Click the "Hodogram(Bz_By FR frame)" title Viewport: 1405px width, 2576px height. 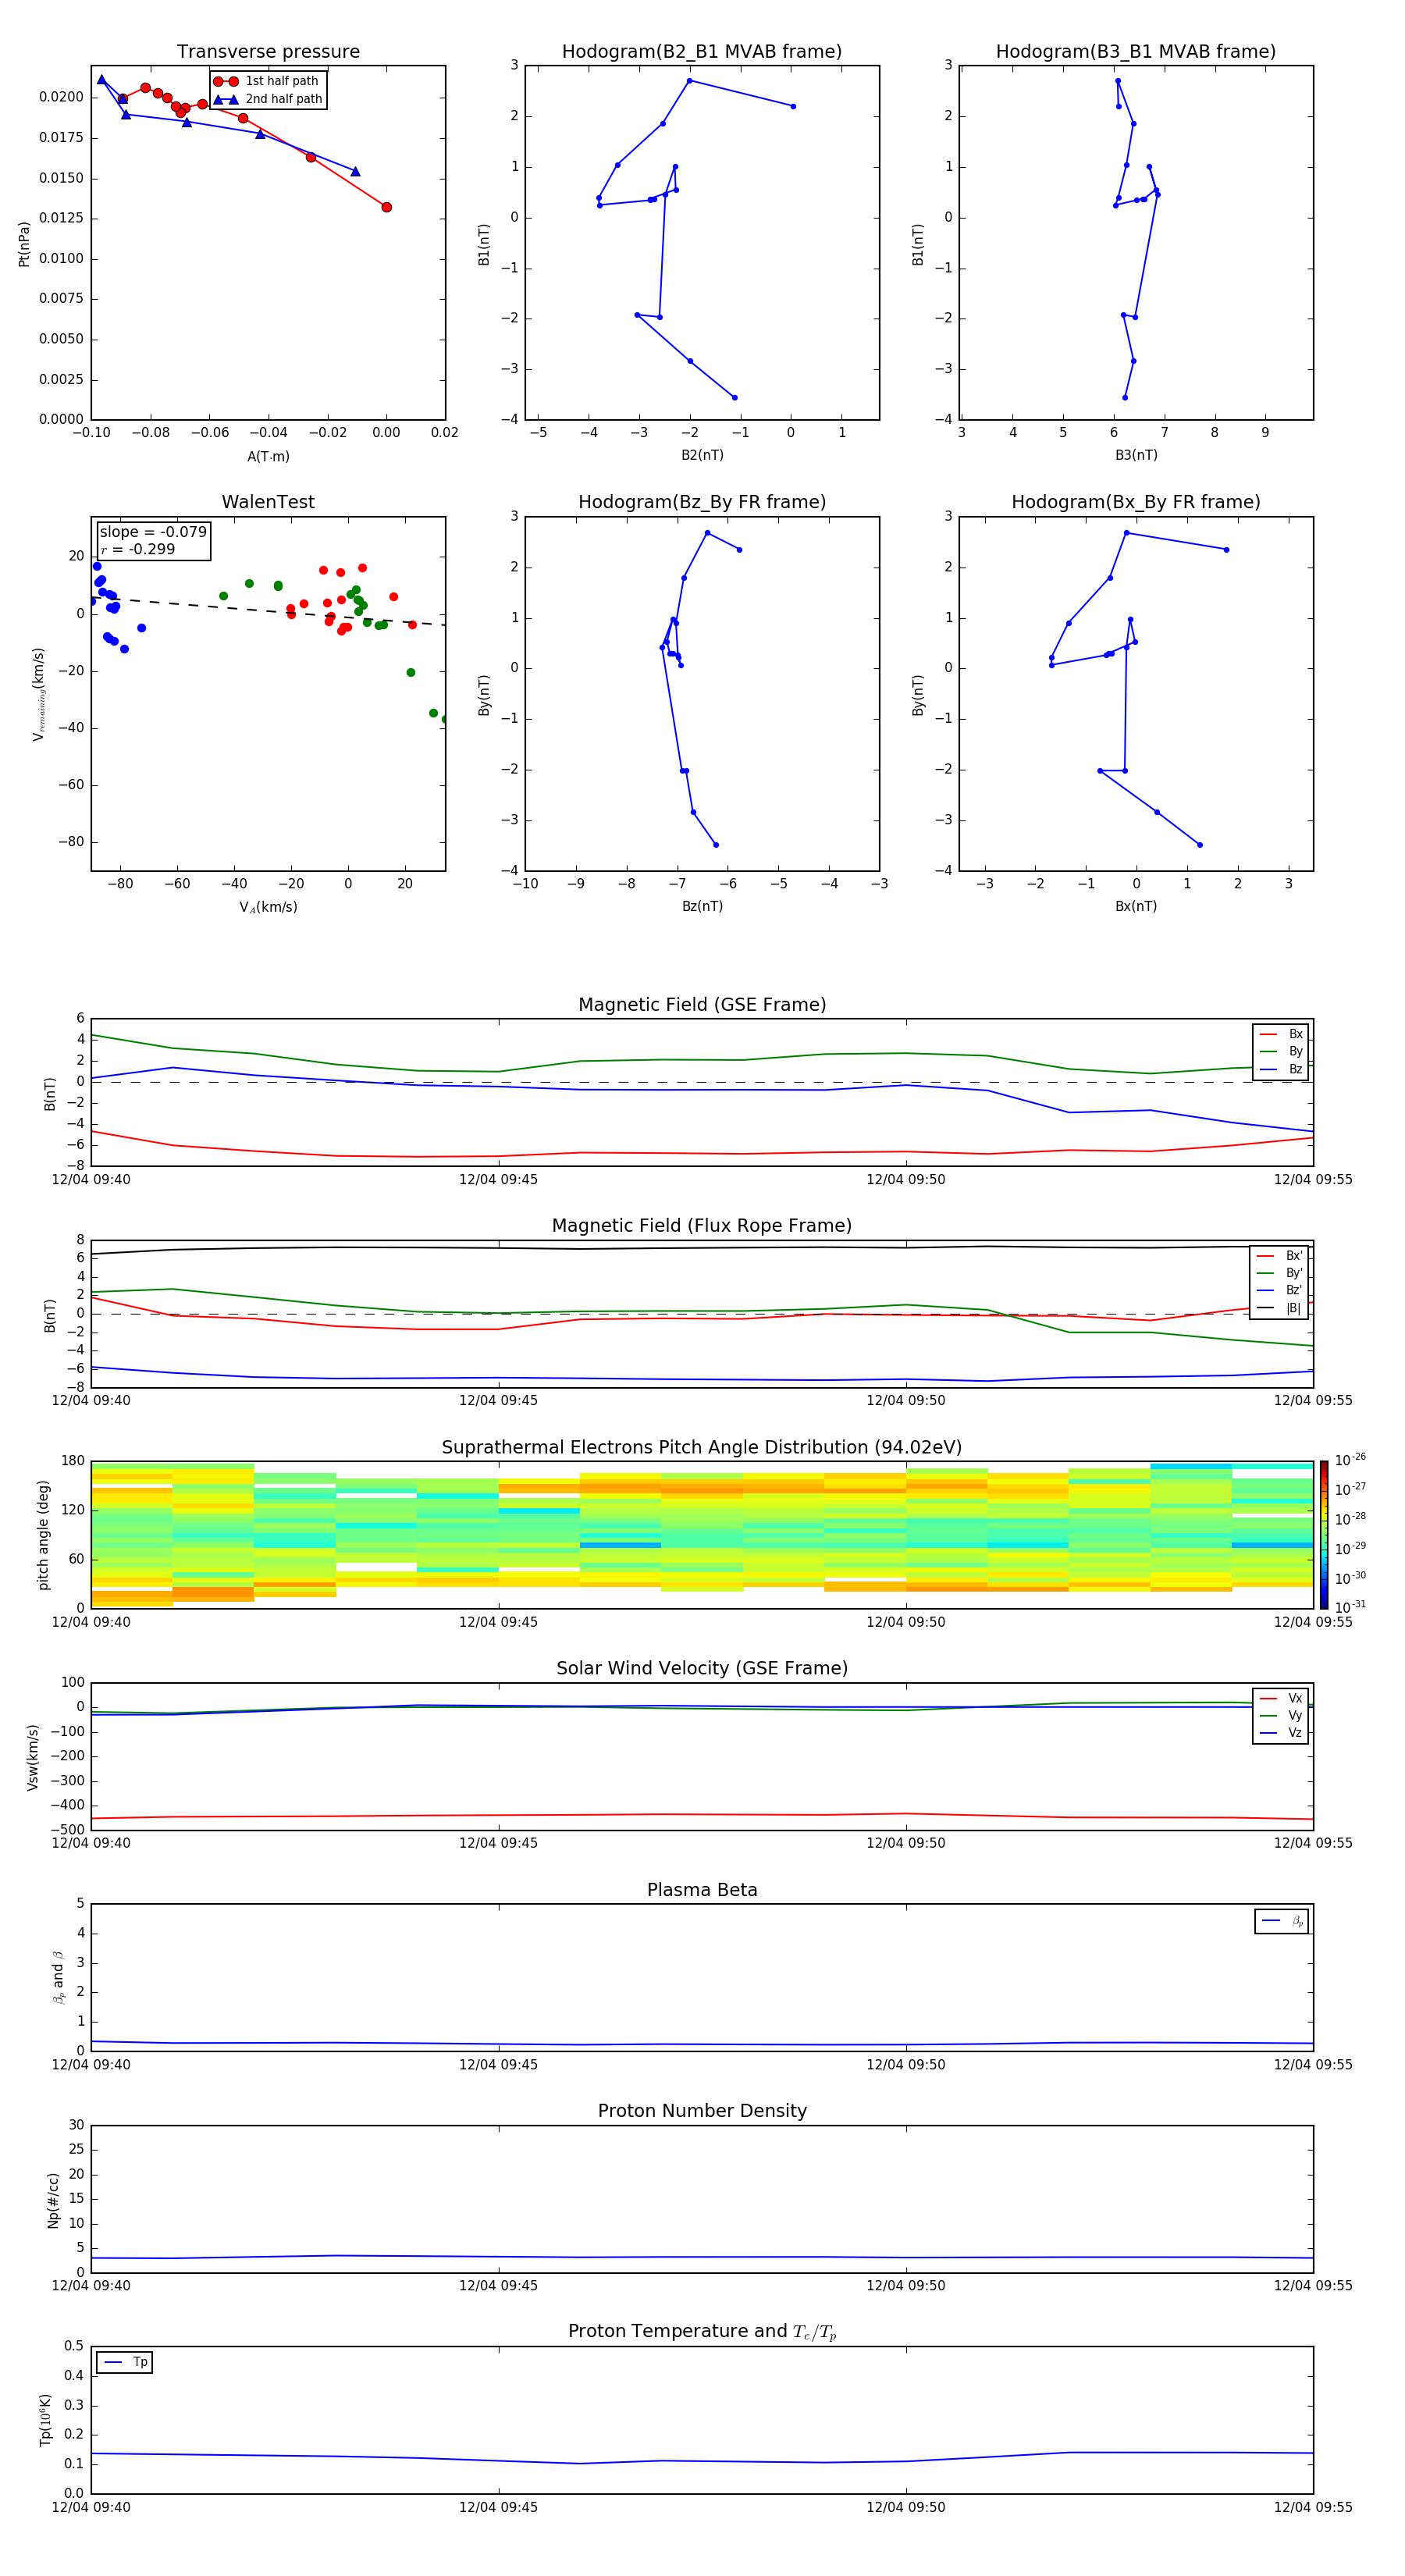tap(701, 502)
